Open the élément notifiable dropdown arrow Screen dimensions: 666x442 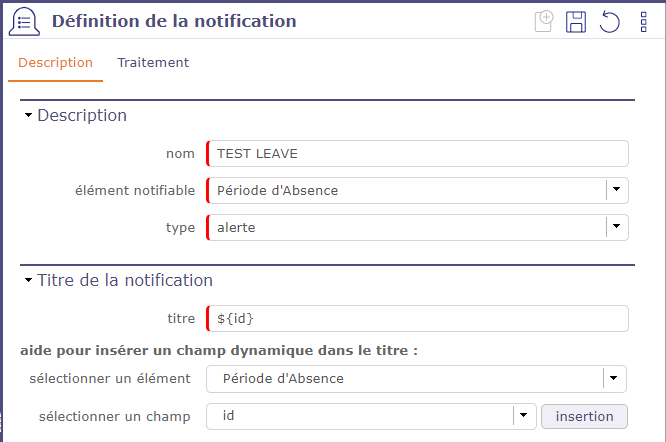[617, 190]
